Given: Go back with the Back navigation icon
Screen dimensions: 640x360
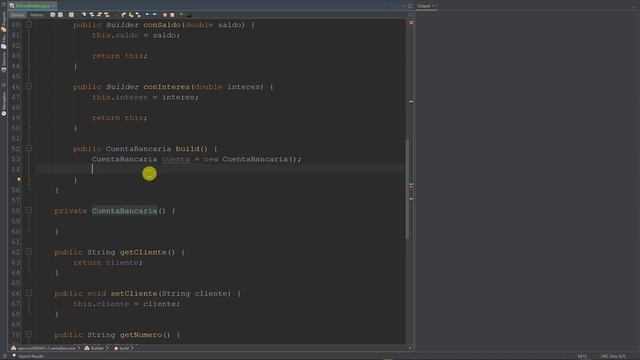Looking at the screenshot, I should click(x=60, y=15).
